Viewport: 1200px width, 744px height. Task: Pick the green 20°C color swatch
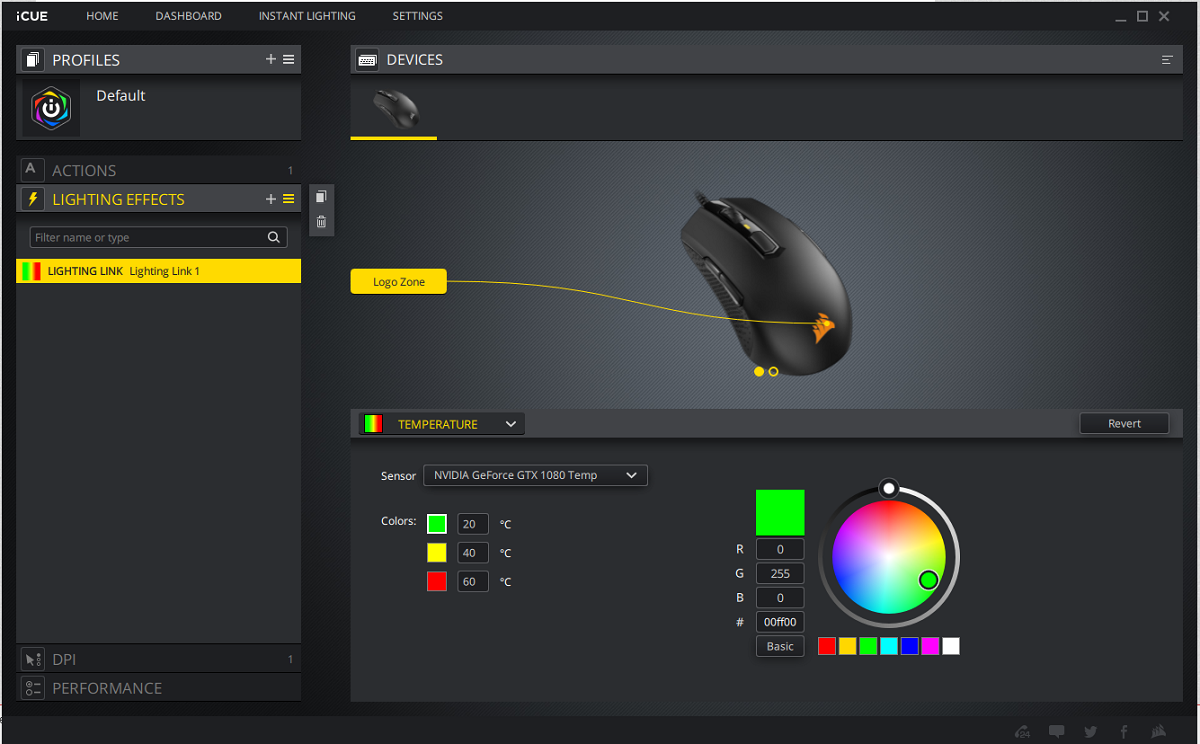click(437, 524)
